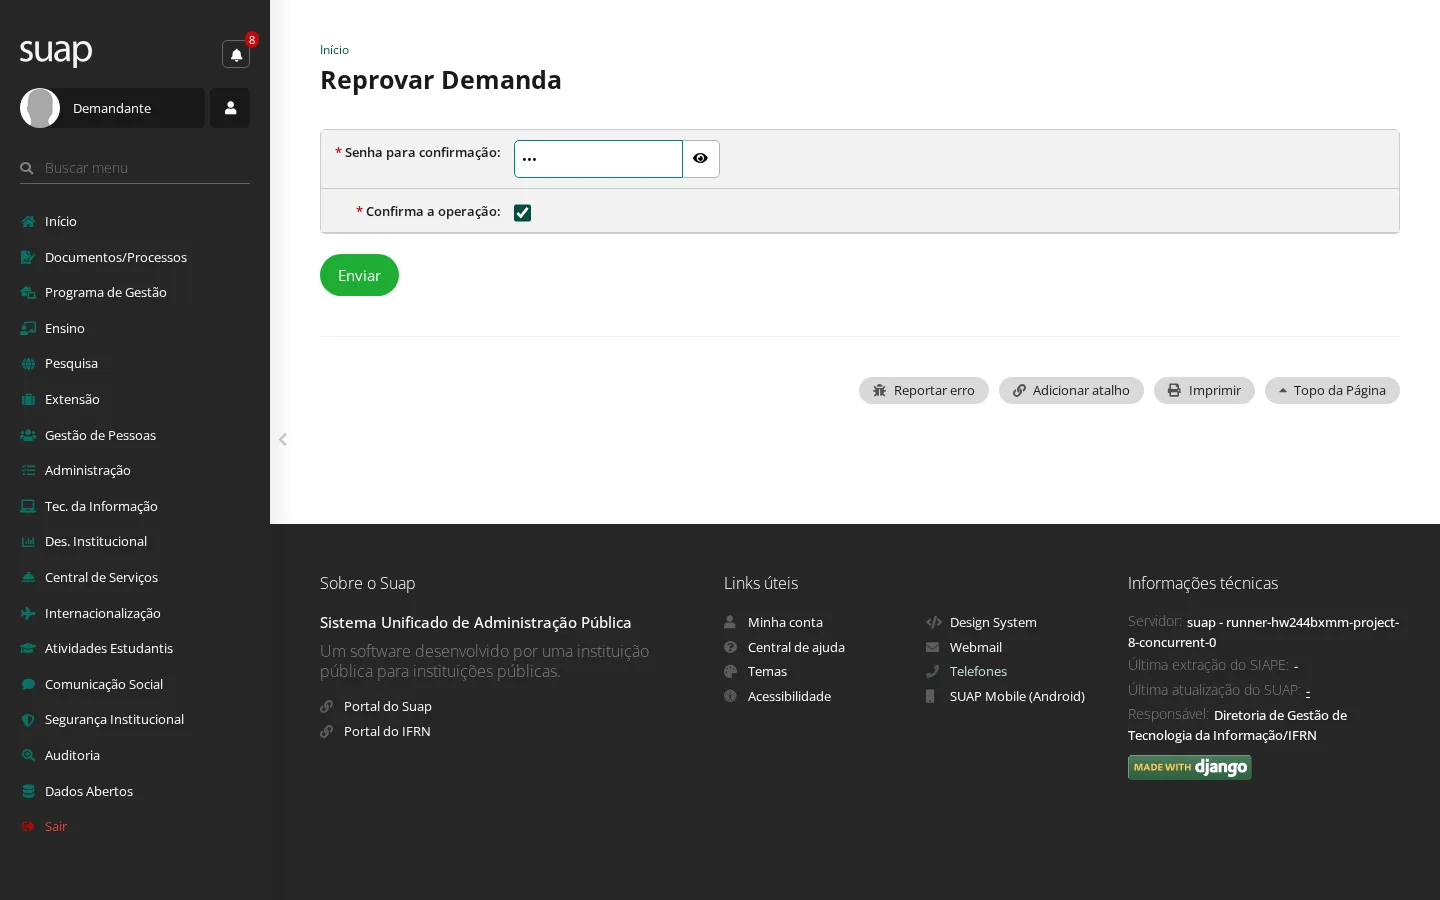Toggle password visibility eye icon
The width and height of the screenshot is (1440, 900).
[700, 159]
